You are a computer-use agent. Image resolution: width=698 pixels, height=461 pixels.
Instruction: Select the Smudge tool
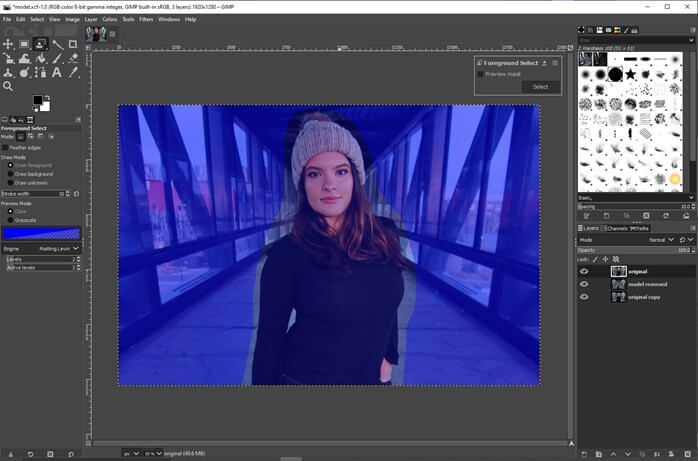pyautogui.click(x=24, y=73)
